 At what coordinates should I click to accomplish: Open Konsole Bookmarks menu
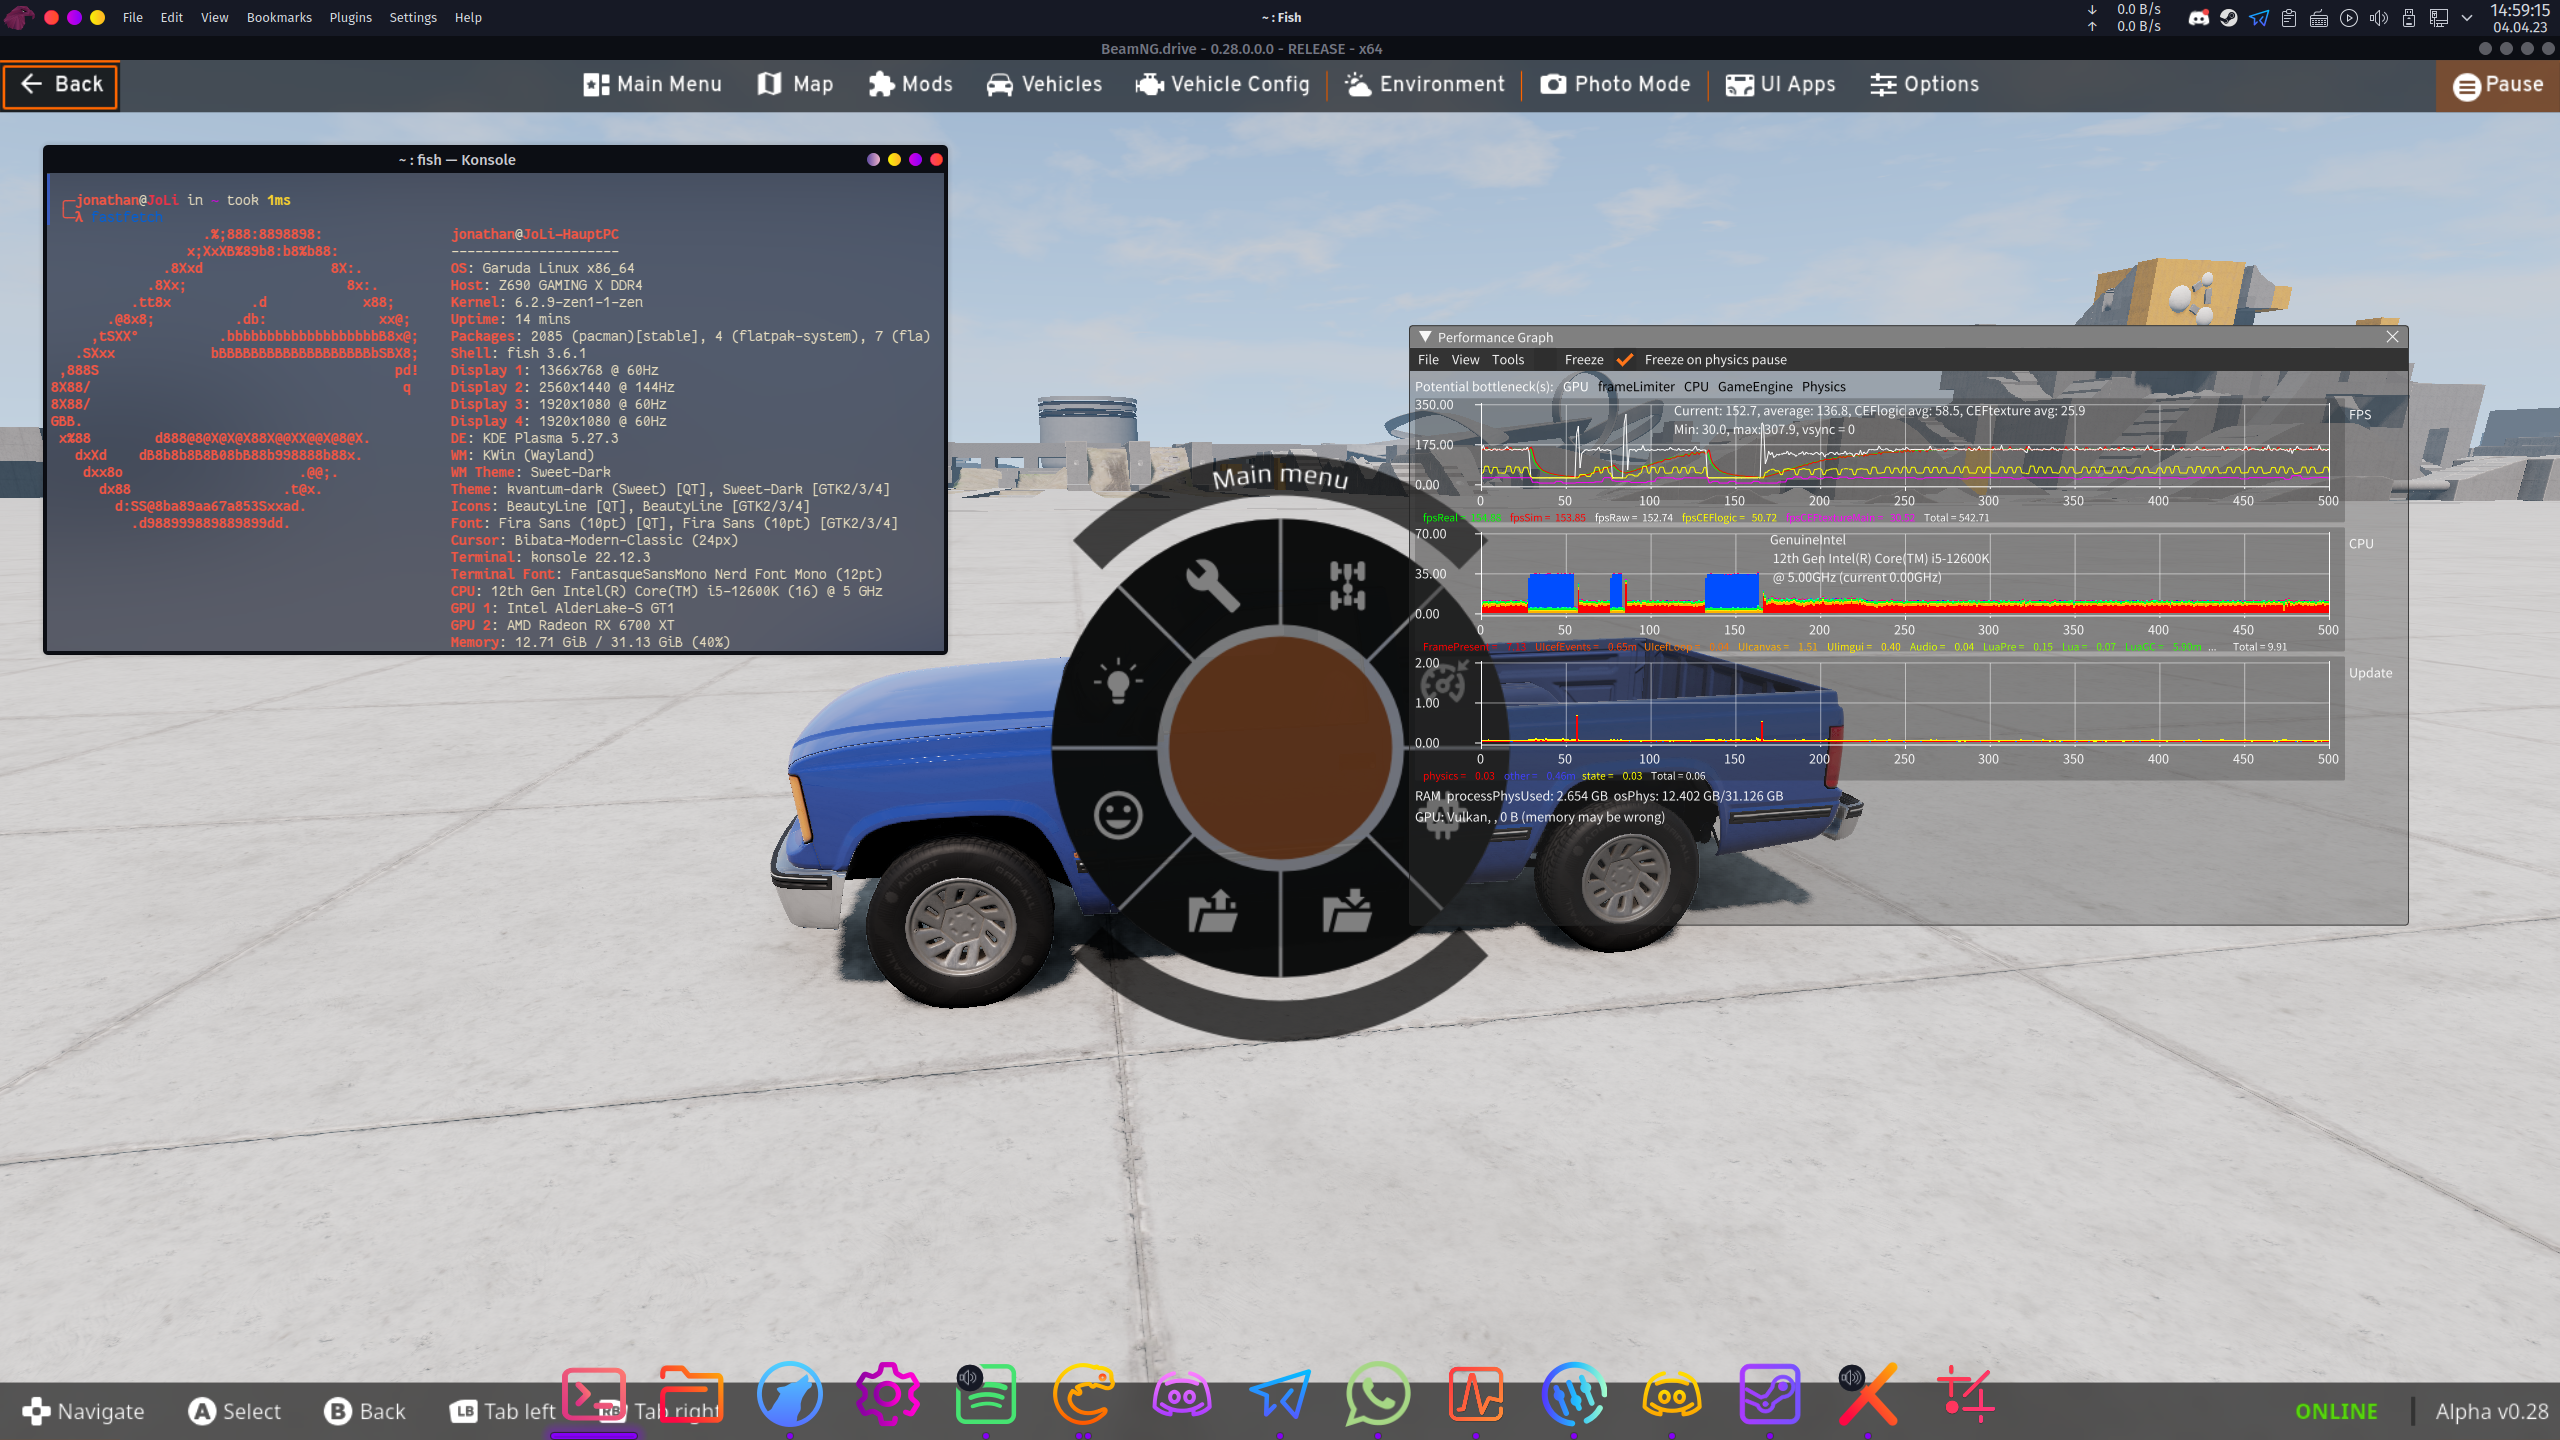click(x=279, y=17)
